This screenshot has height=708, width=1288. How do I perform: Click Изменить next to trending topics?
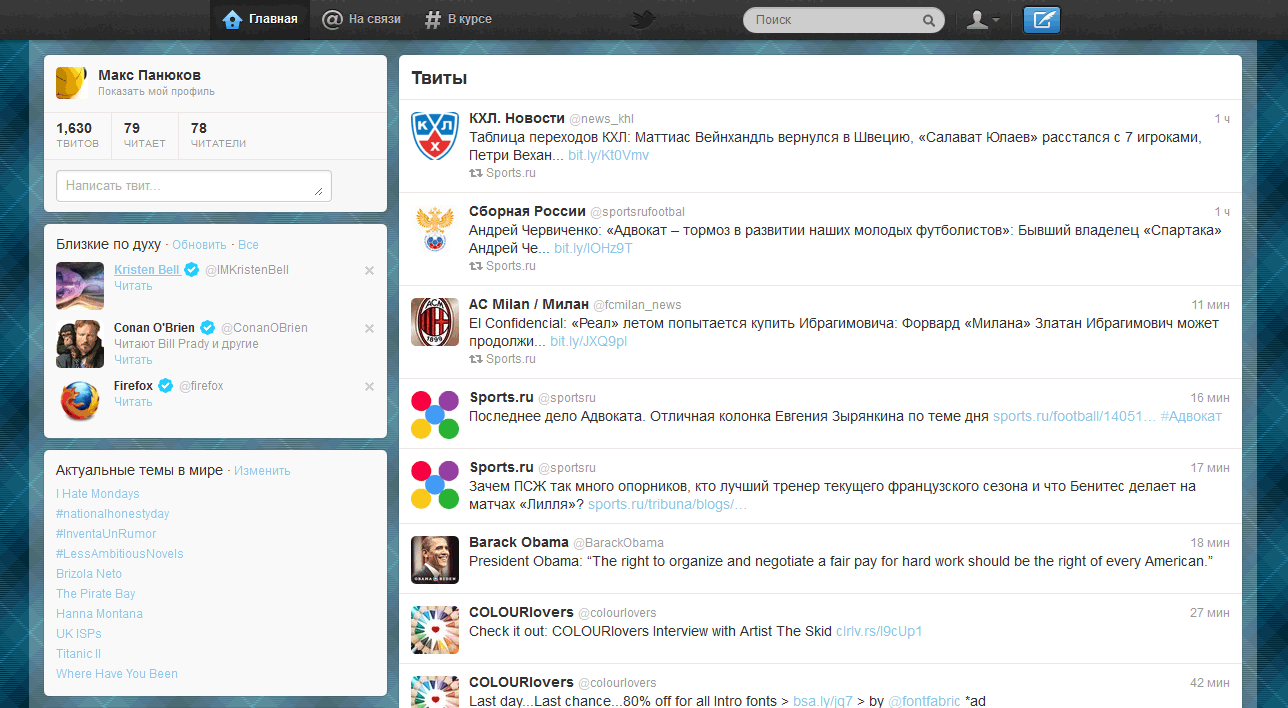[262, 471]
